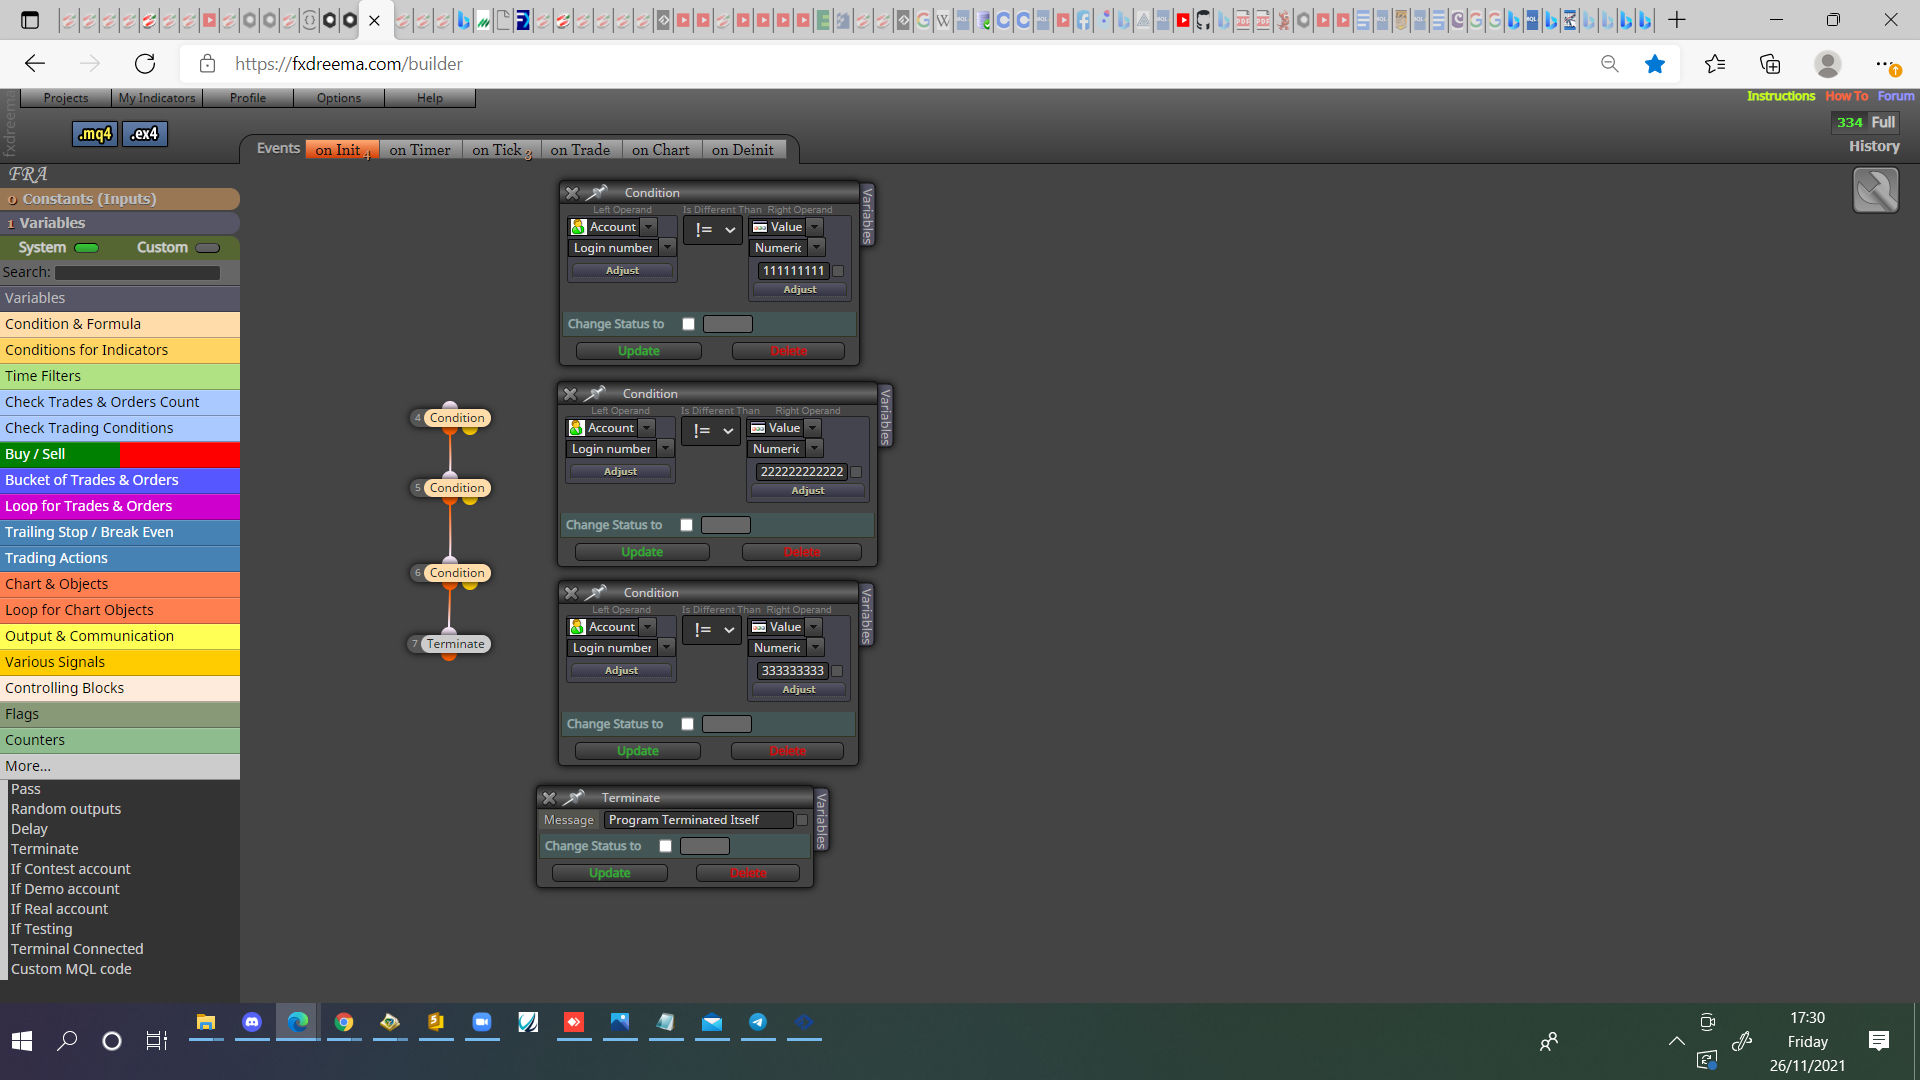
Task: Switch to the on Tick events tab
Action: tap(501, 150)
